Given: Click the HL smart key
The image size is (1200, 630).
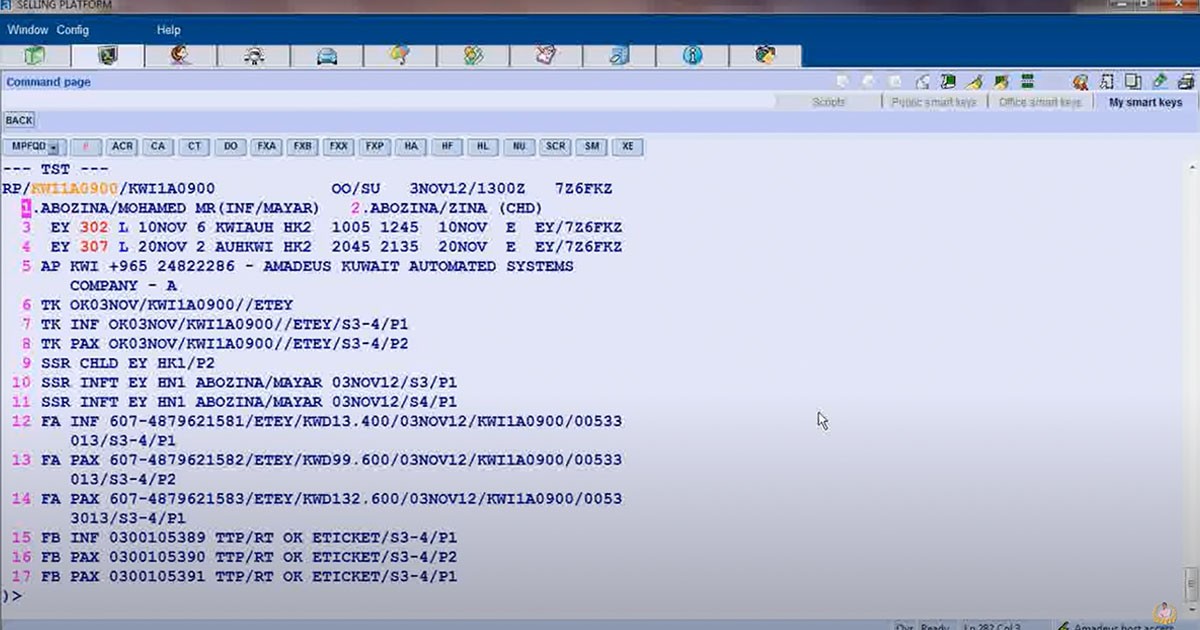Looking at the screenshot, I should (x=482, y=146).
